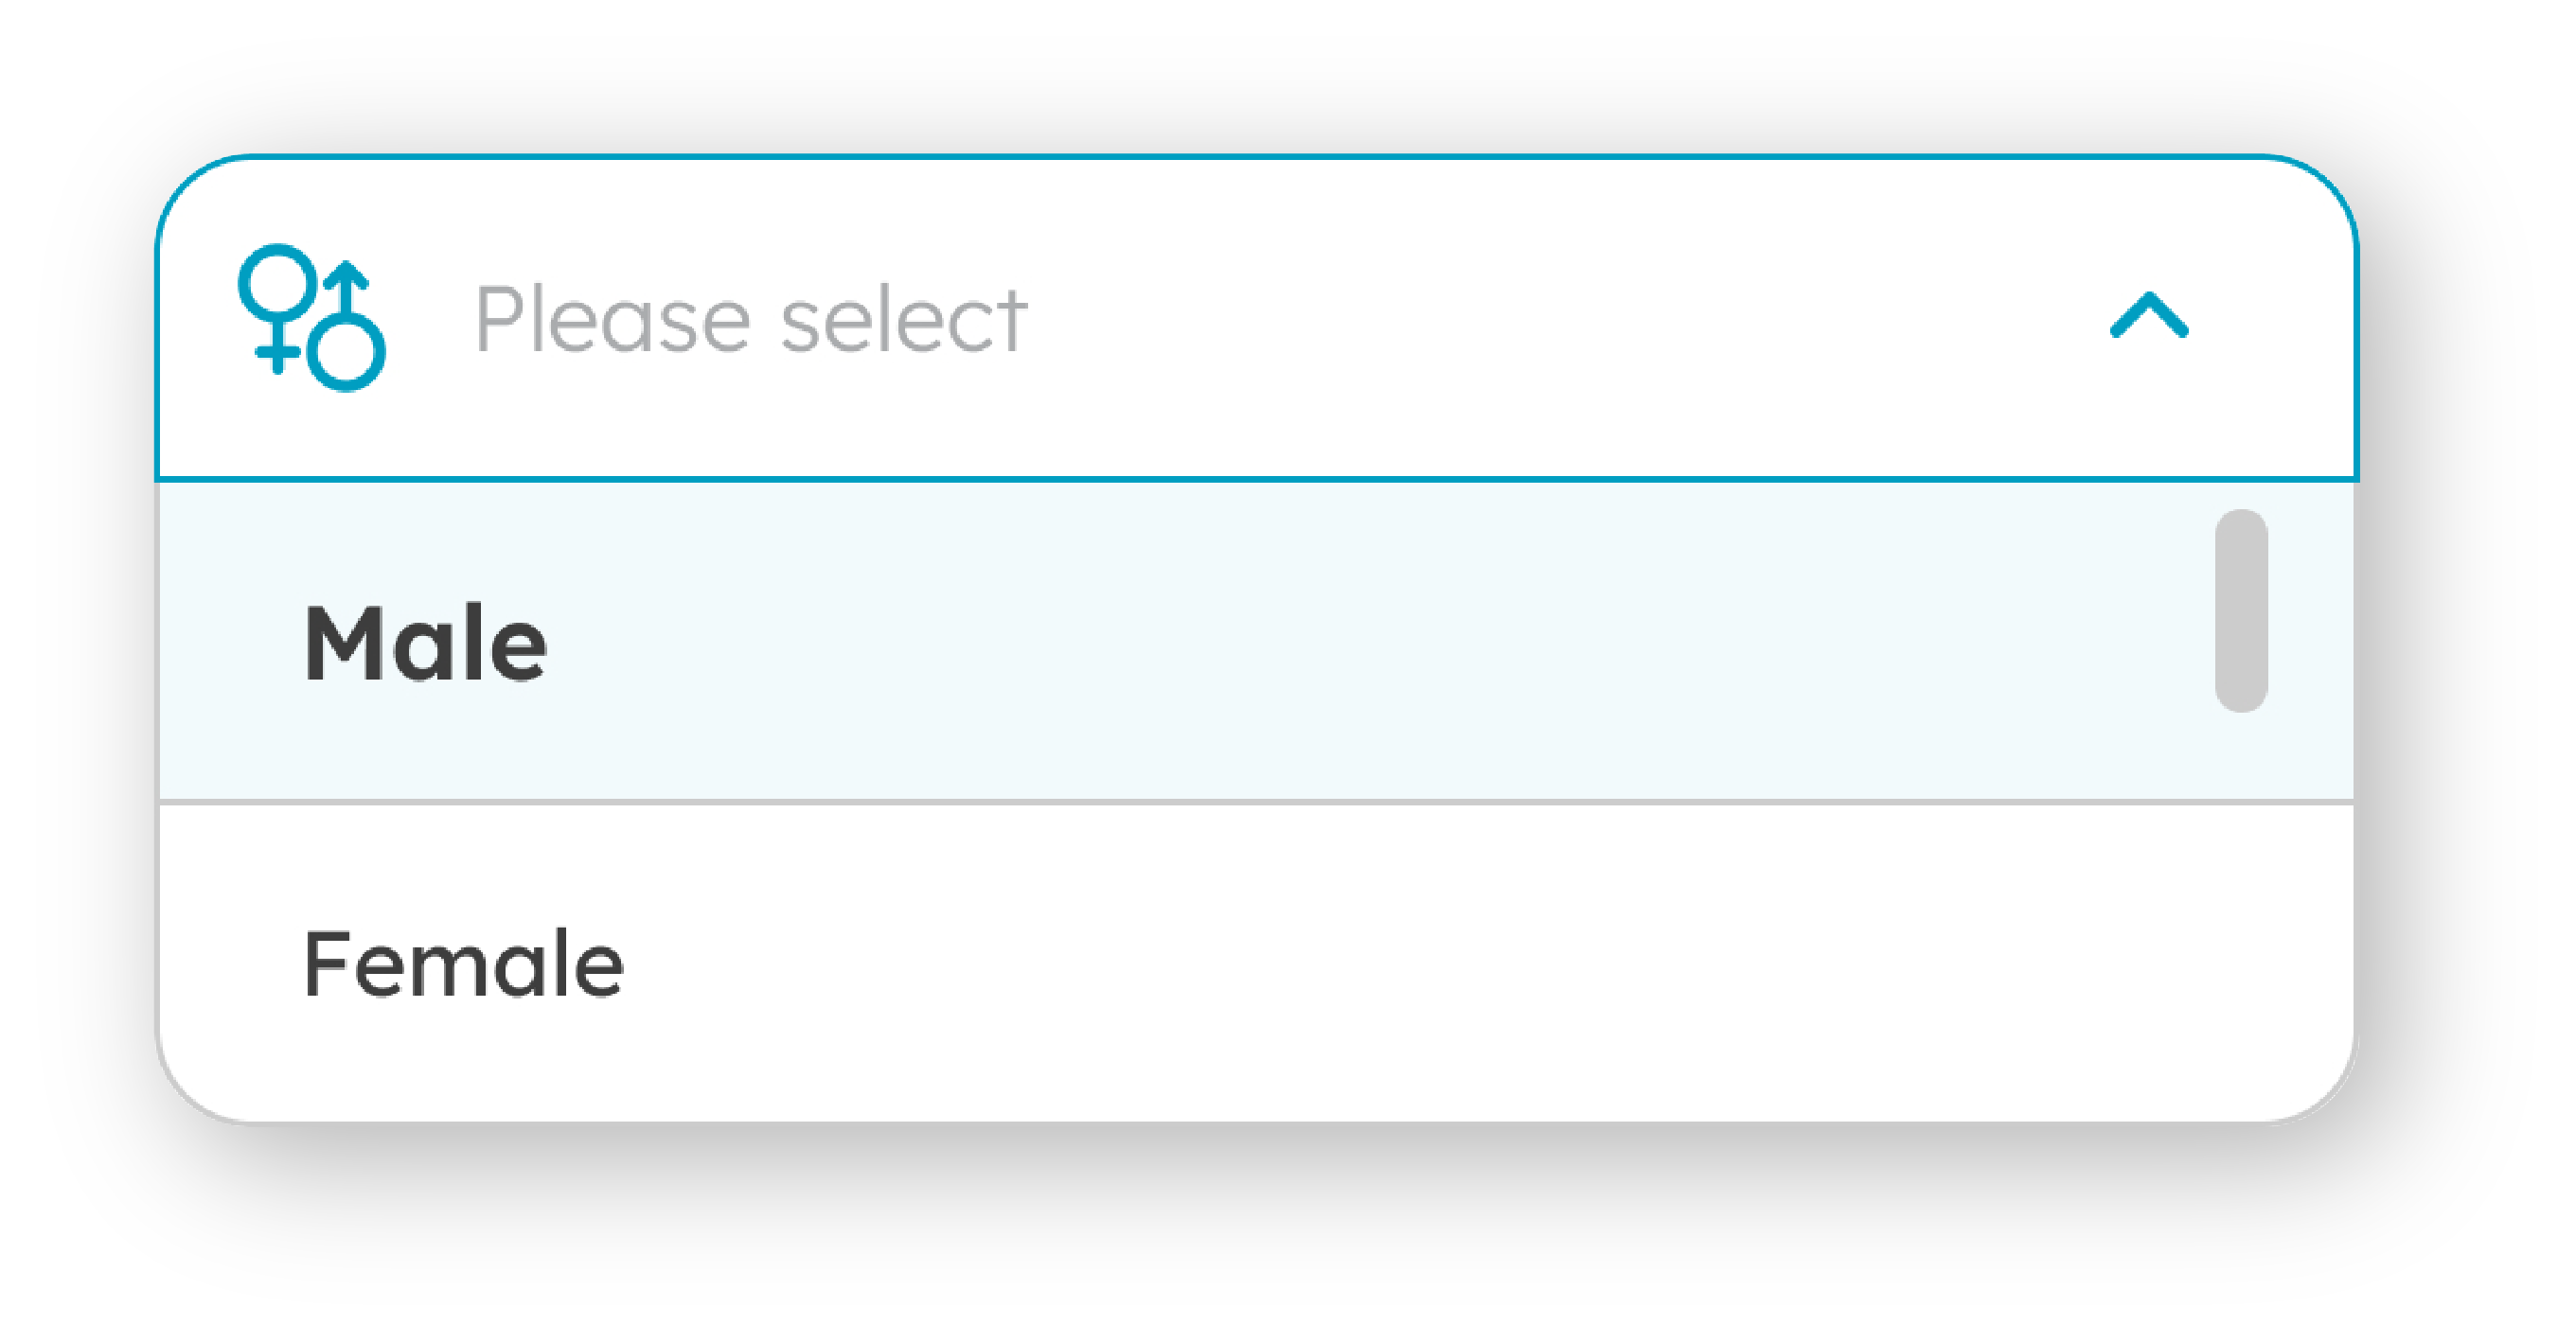Select the Male option
The width and height of the screenshot is (2576, 1343).
(x=426, y=644)
